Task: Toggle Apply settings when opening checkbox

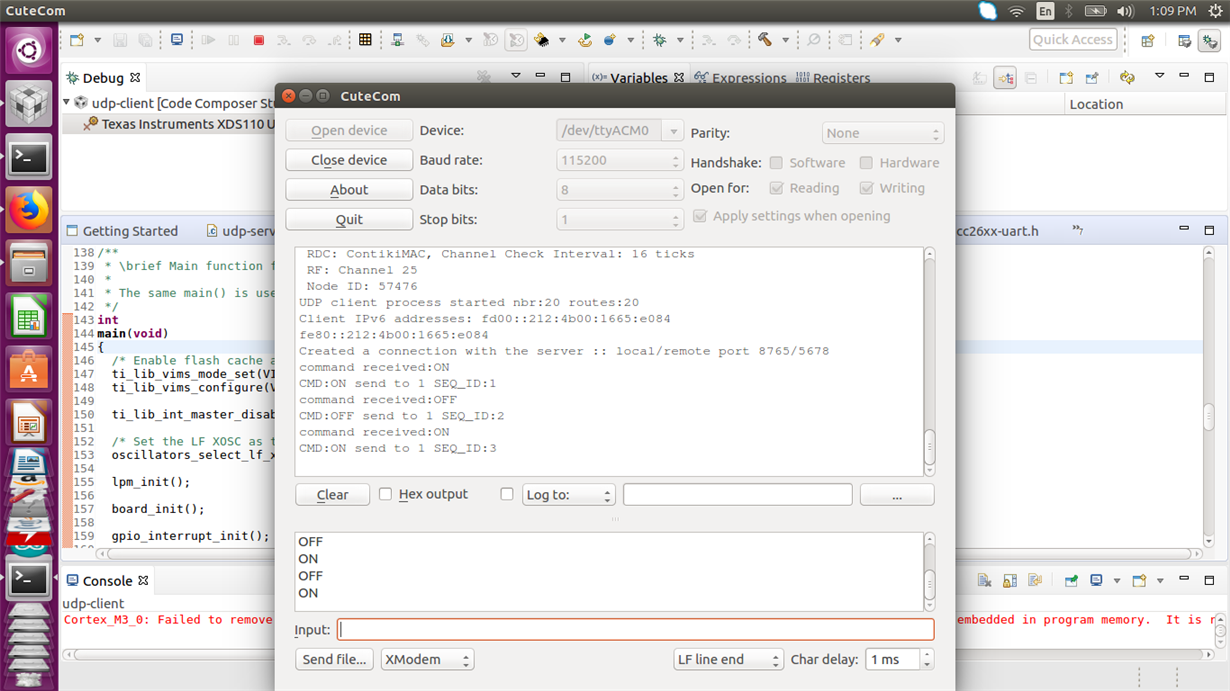Action: [700, 215]
